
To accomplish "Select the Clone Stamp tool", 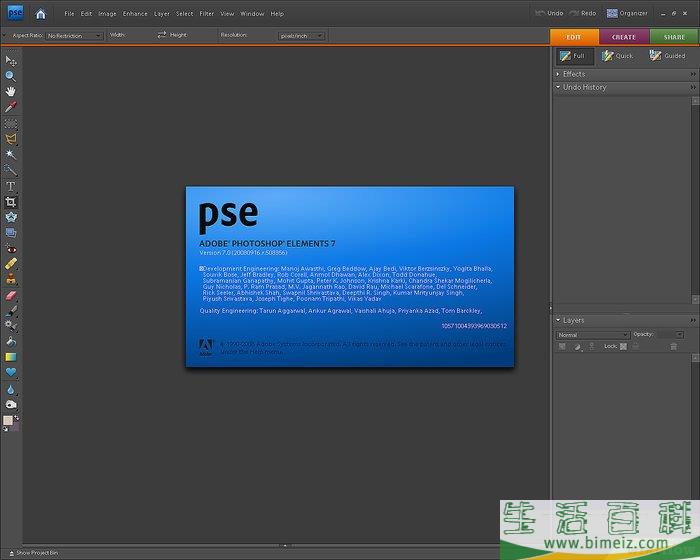I will pyautogui.click(x=11, y=280).
